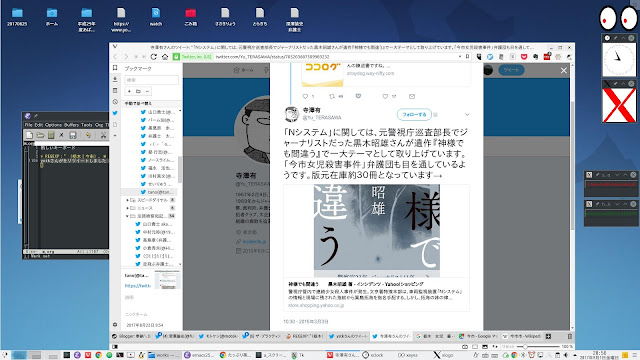Open the Twitter web panel in sidebar
Viewport: 640px width, 360px height.
[115, 113]
